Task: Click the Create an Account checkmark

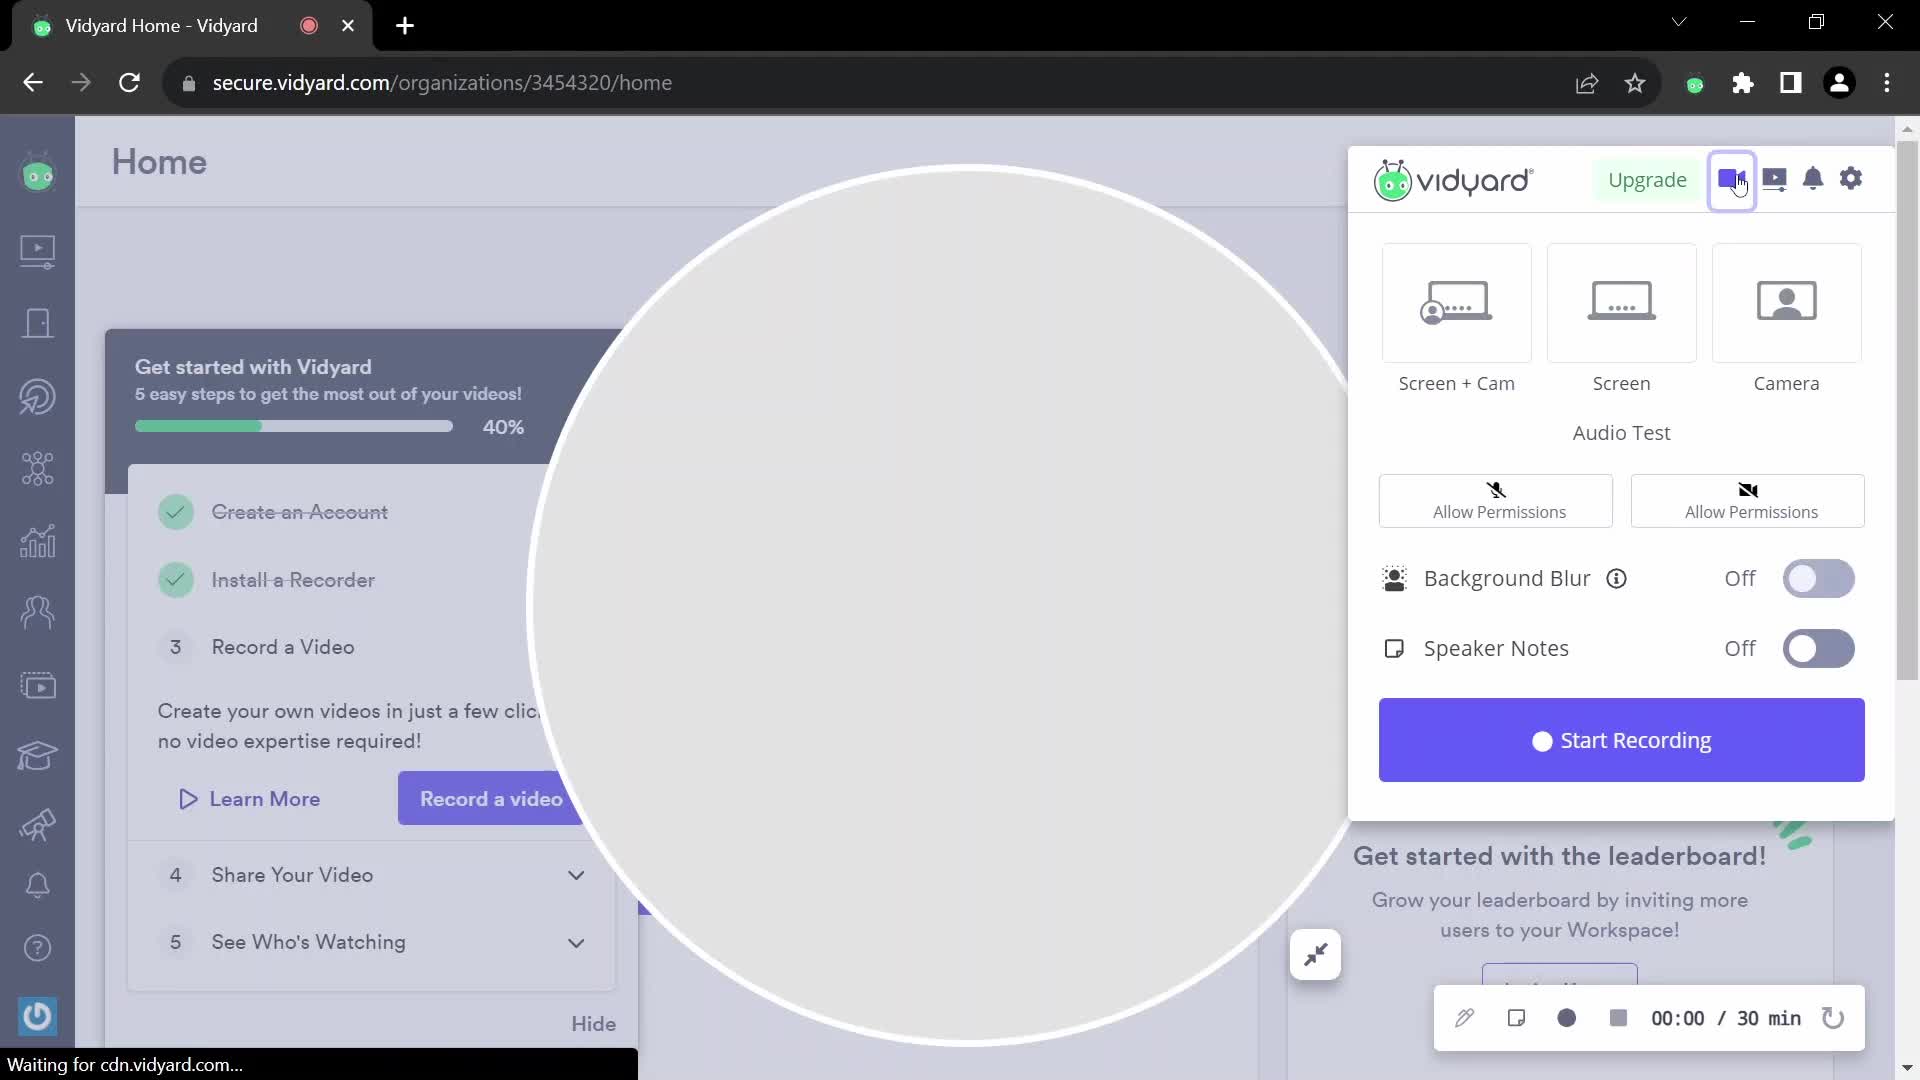Action: 176,512
